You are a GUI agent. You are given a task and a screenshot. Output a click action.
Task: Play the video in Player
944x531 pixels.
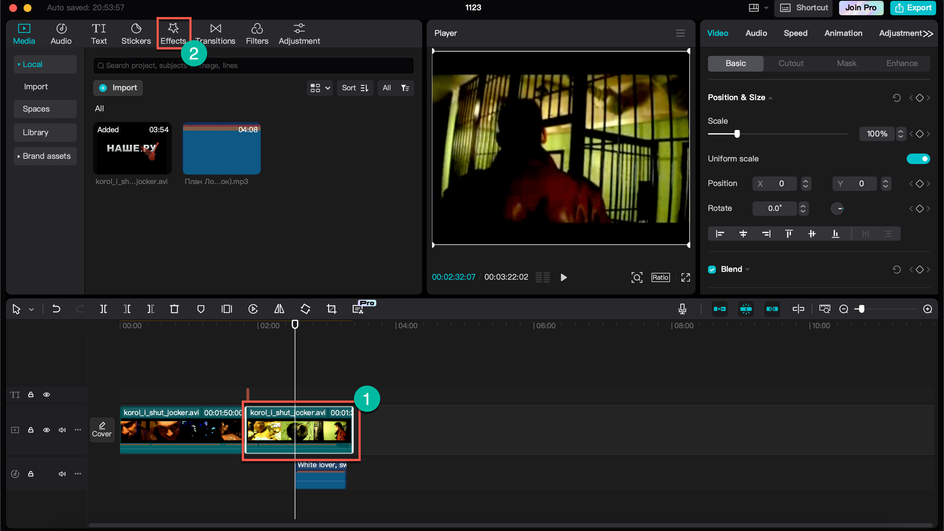click(564, 278)
